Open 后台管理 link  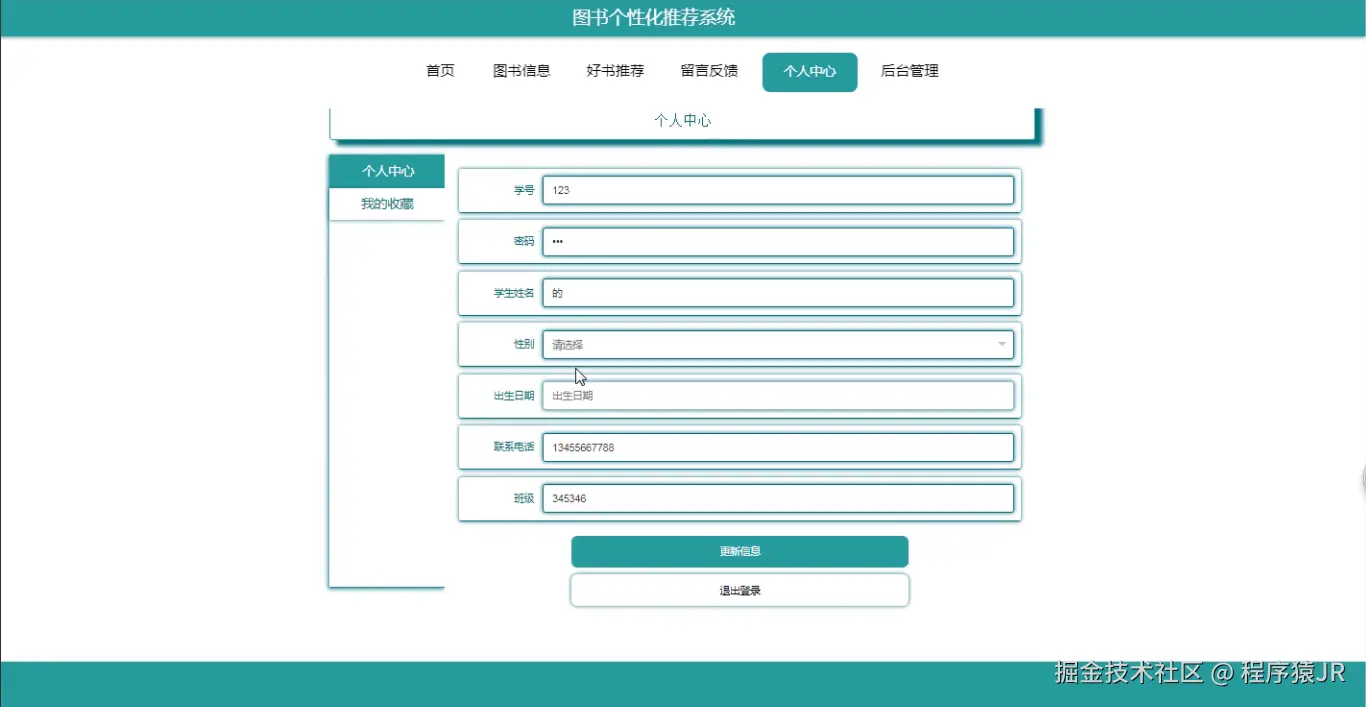click(910, 71)
